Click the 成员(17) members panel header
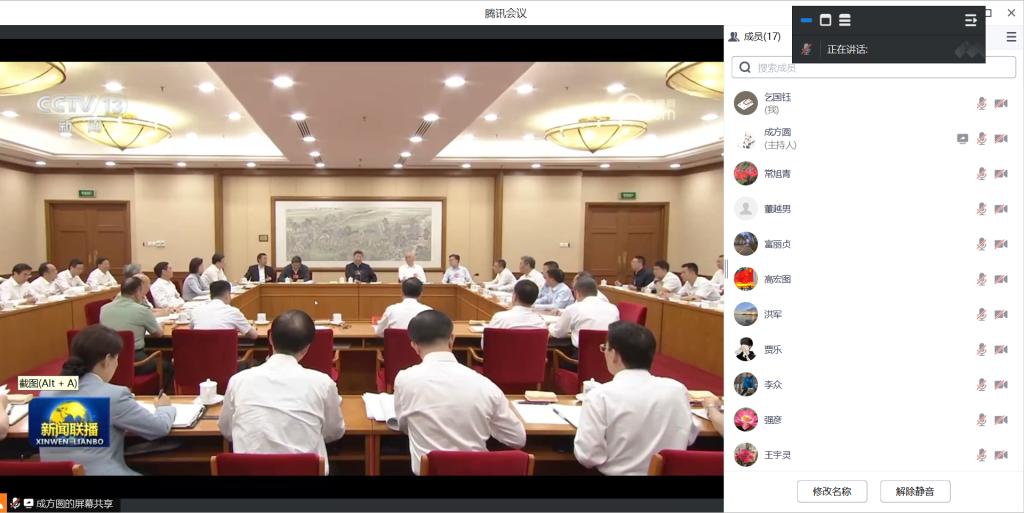This screenshot has width=1024, height=513. click(x=755, y=37)
